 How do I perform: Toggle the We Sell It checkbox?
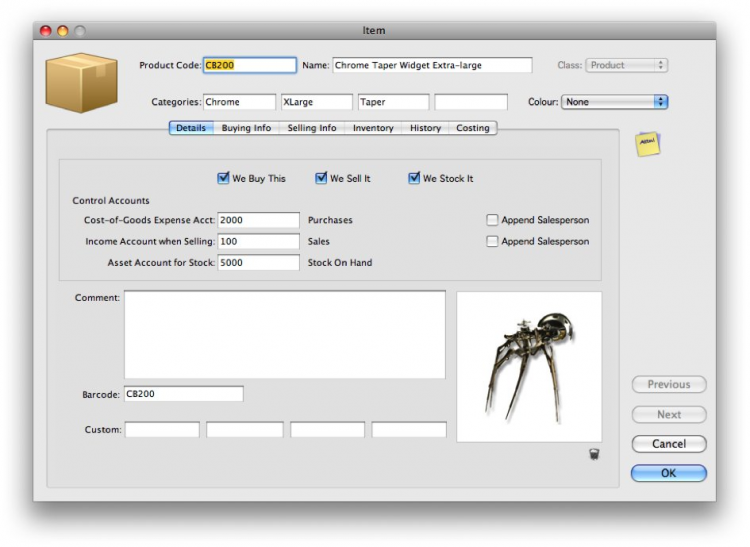coord(321,179)
